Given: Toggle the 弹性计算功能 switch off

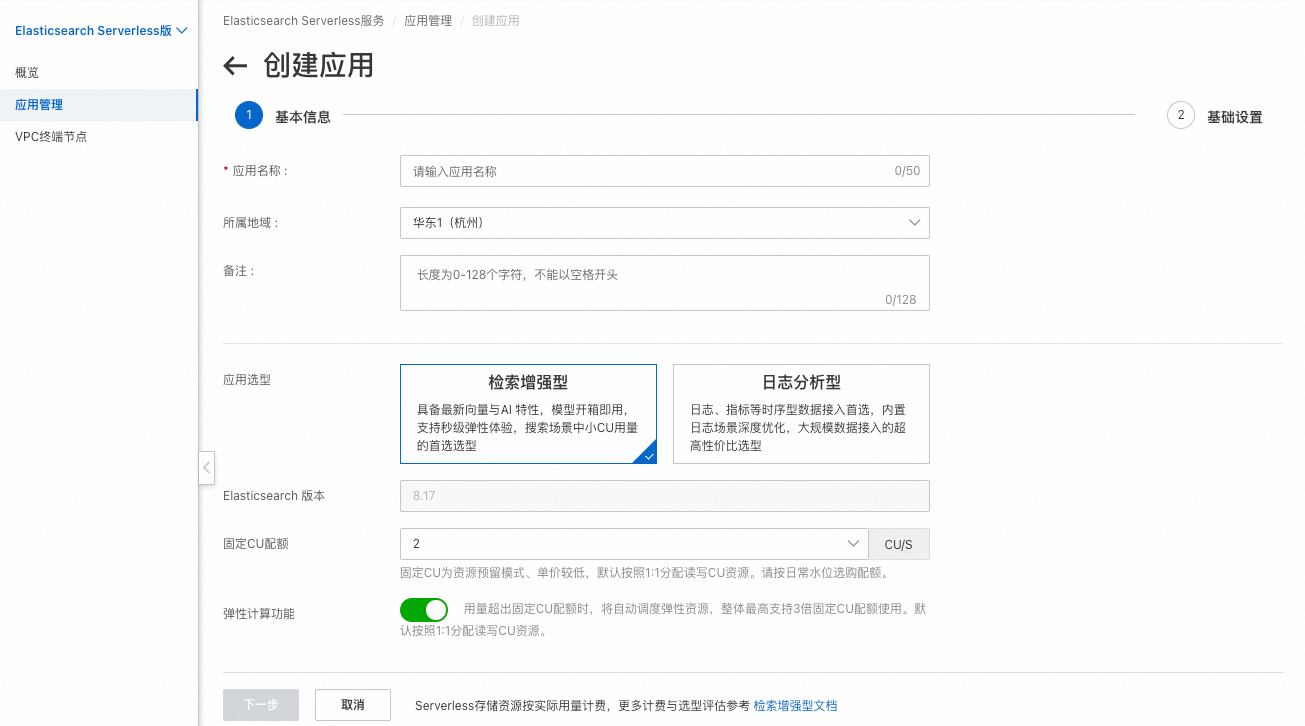Looking at the screenshot, I should [424, 610].
